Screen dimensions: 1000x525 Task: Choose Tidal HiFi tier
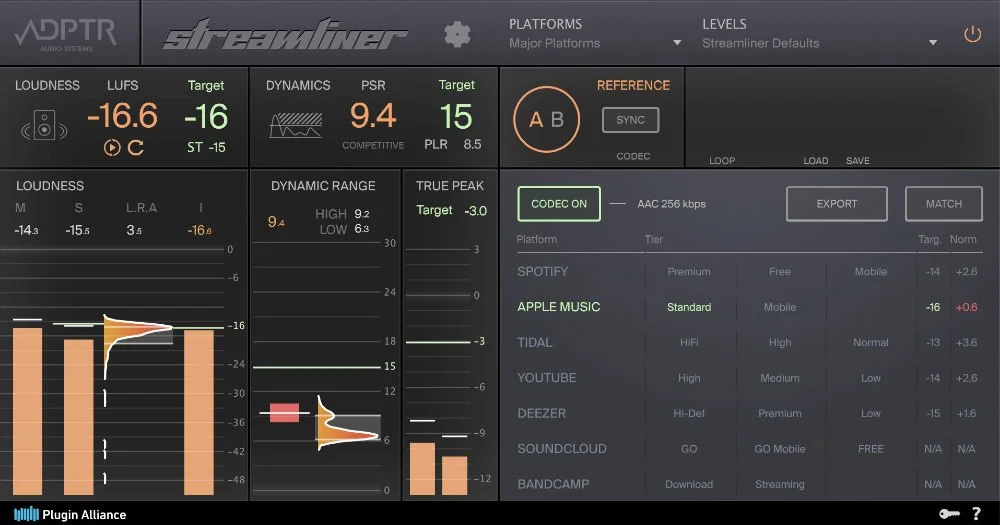689,343
